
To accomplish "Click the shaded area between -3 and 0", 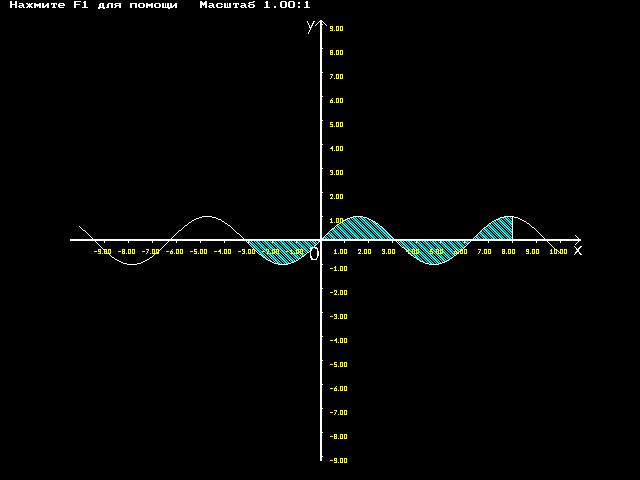I will coord(284,251).
